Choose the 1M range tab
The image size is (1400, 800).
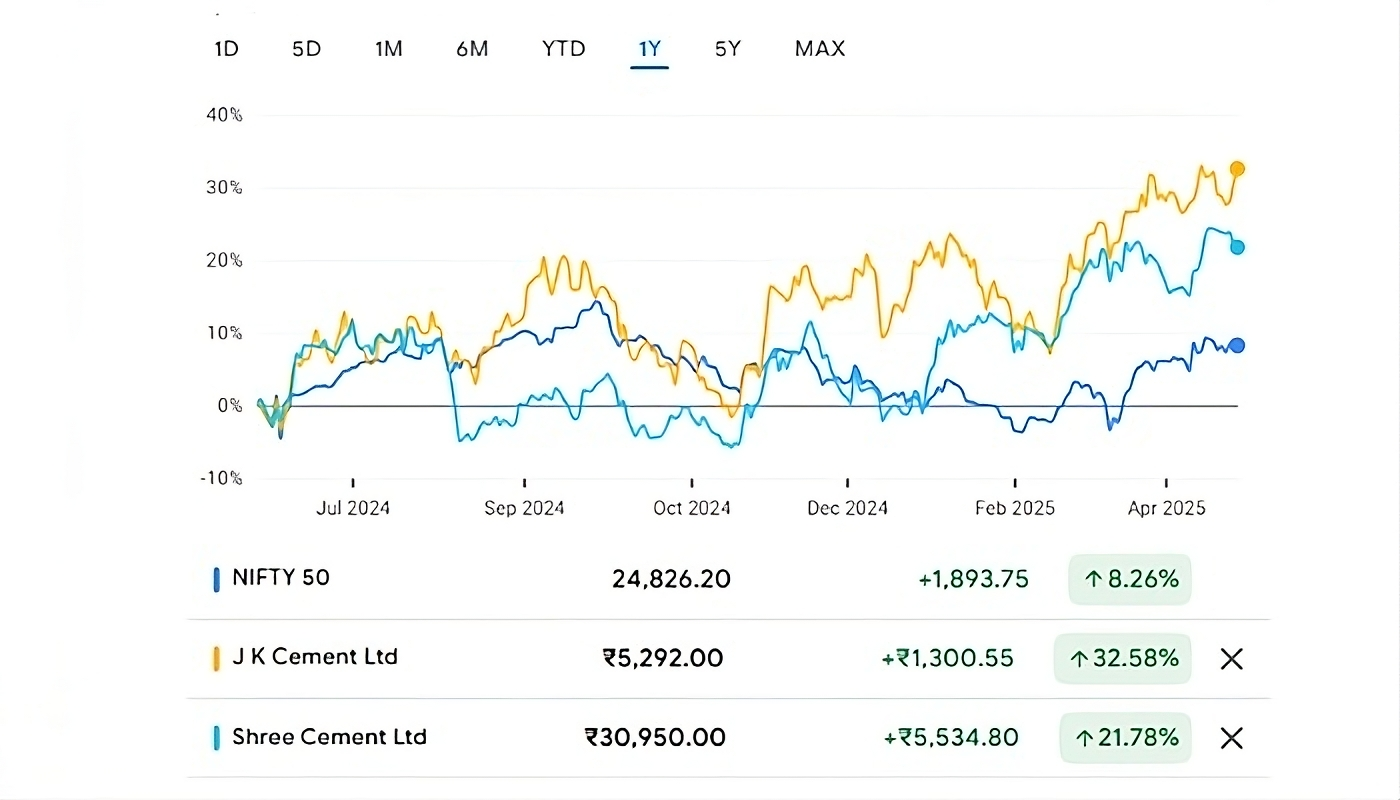pyautogui.click(x=389, y=48)
